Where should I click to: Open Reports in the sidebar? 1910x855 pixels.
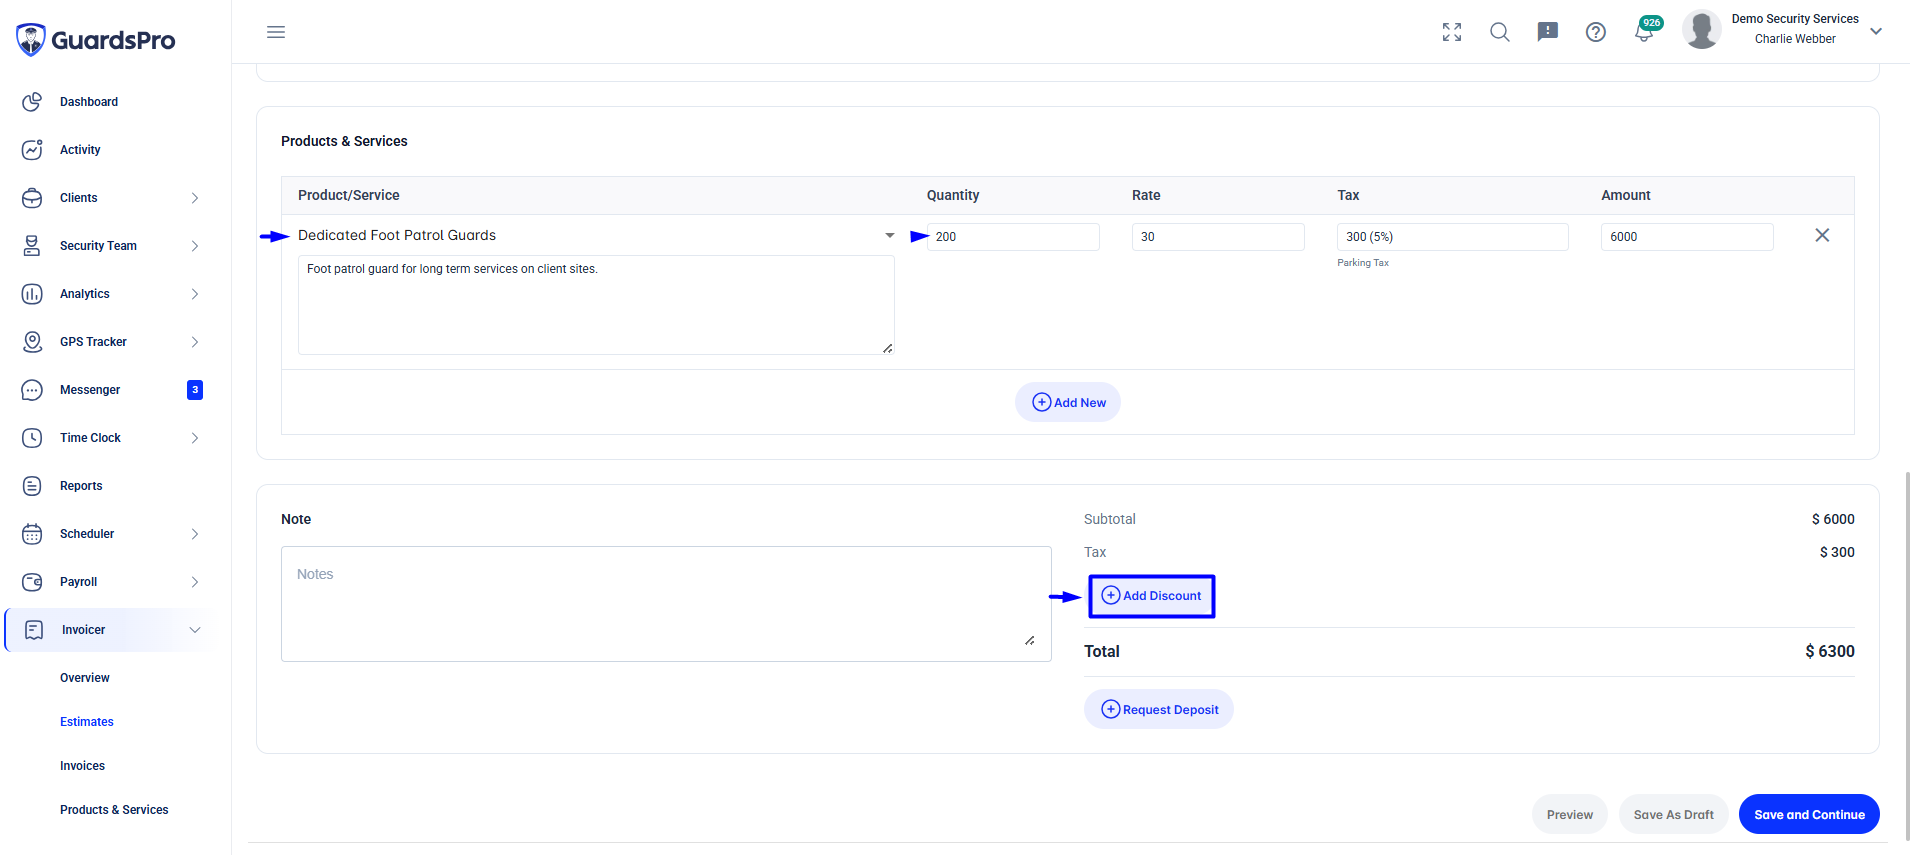81,486
